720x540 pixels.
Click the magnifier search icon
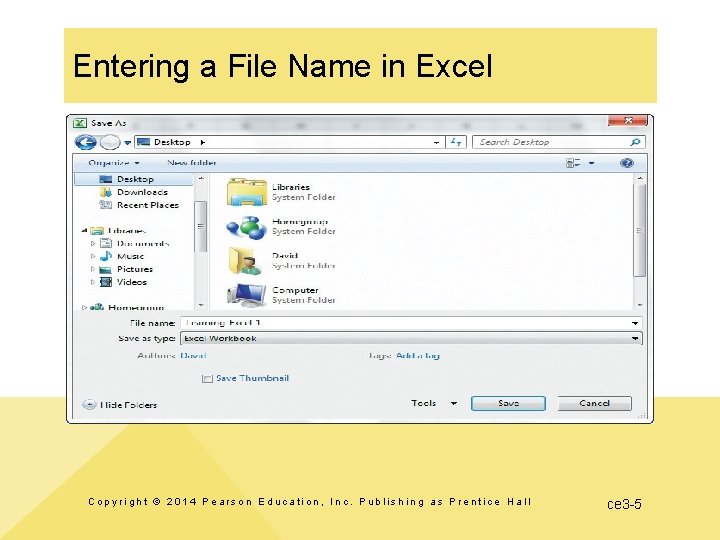pyautogui.click(x=636, y=142)
